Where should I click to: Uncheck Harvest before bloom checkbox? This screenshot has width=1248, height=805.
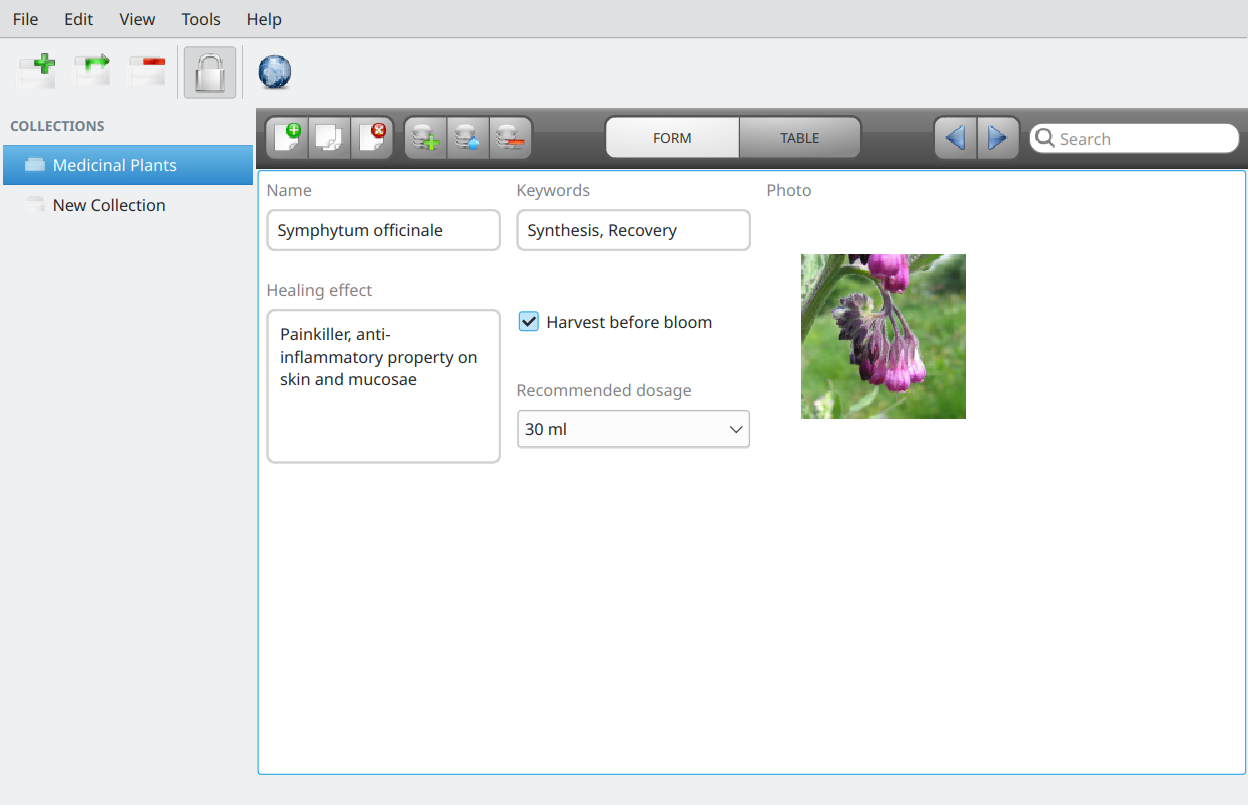coord(529,322)
